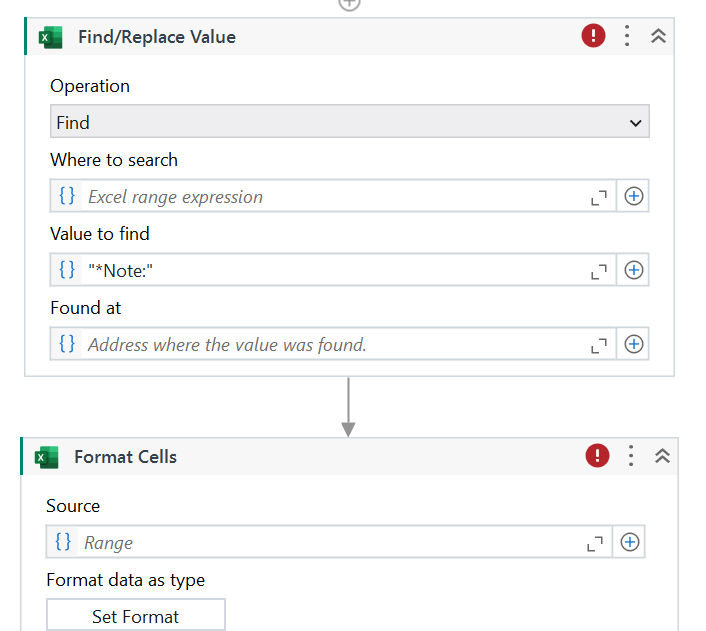706x631 pixels.
Task: Click the error indicator on Find/Replace Value
Action: pos(593,36)
